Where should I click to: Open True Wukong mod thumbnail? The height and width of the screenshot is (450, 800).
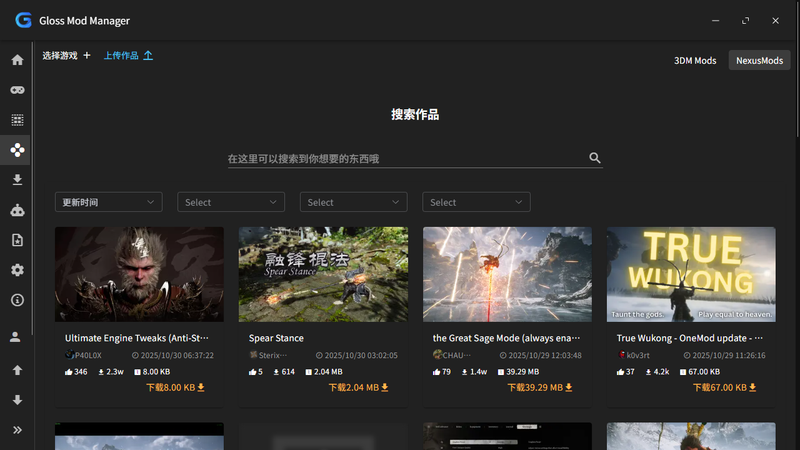click(691, 274)
